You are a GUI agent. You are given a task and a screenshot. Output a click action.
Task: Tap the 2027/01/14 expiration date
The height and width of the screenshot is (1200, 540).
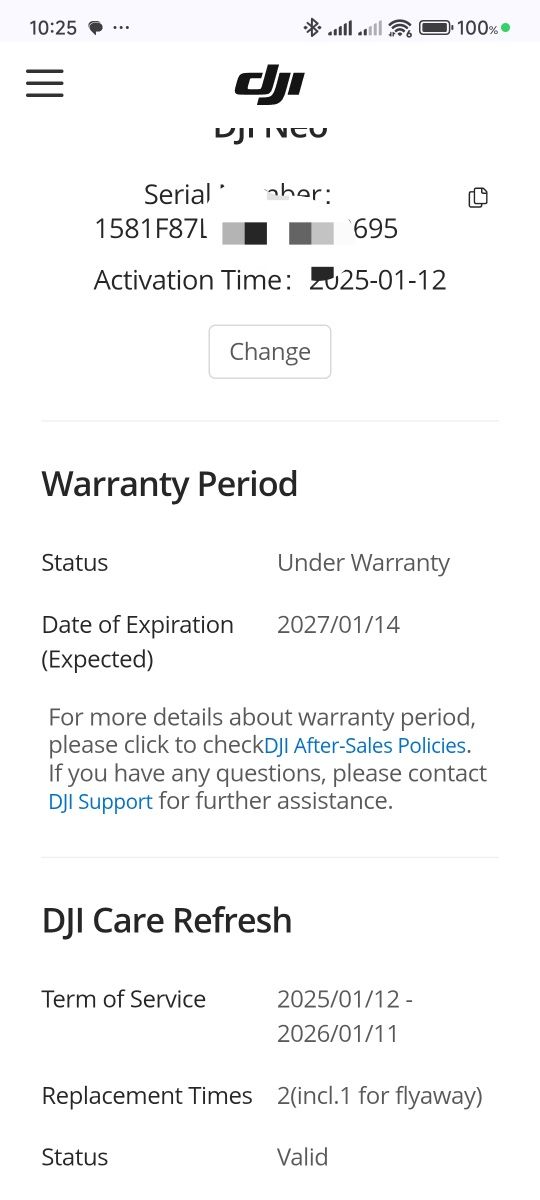coord(338,625)
